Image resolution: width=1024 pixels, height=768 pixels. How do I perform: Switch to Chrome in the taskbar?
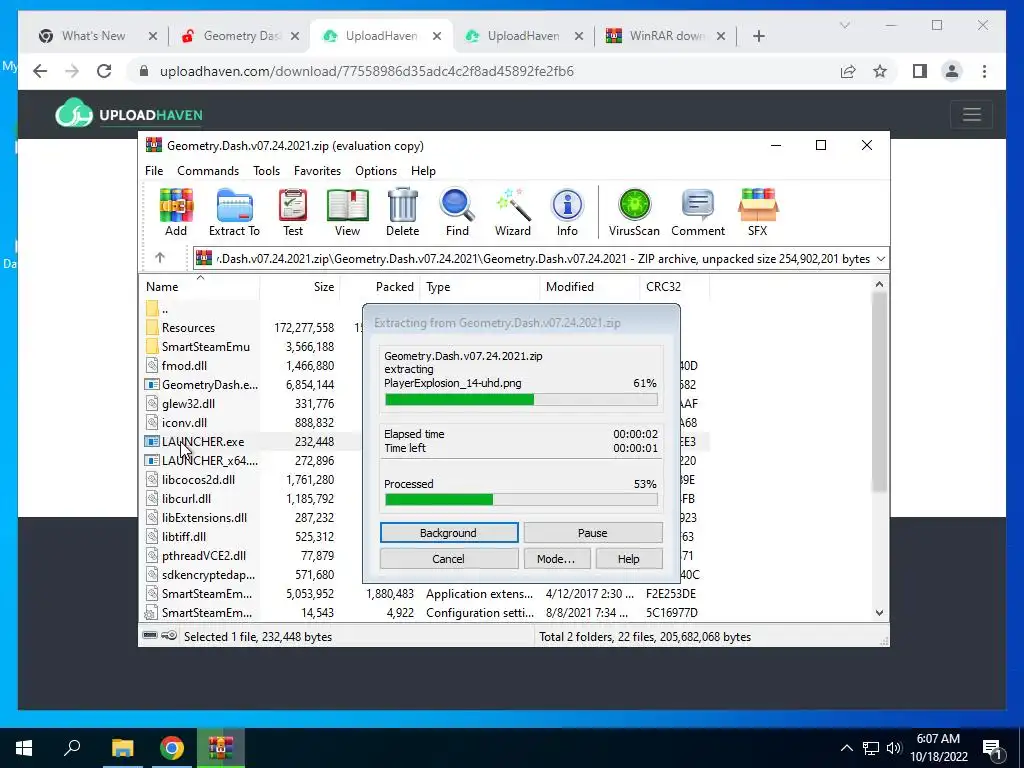(172, 748)
